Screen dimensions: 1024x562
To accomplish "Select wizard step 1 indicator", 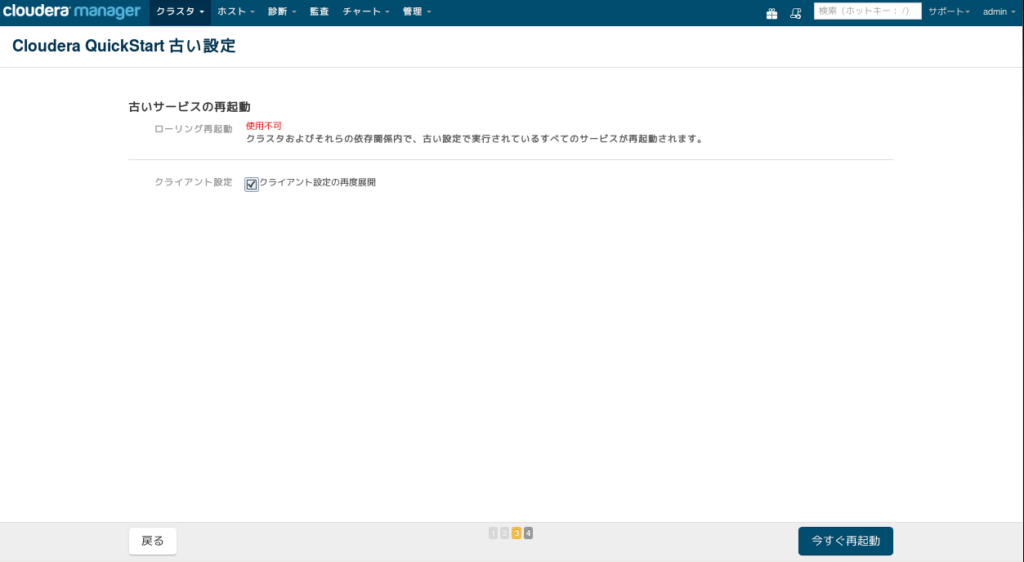I will point(493,533).
